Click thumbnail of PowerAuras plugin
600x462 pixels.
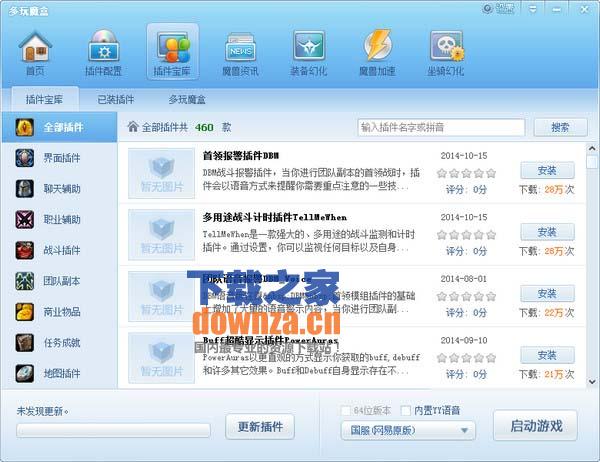click(x=161, y=358)
